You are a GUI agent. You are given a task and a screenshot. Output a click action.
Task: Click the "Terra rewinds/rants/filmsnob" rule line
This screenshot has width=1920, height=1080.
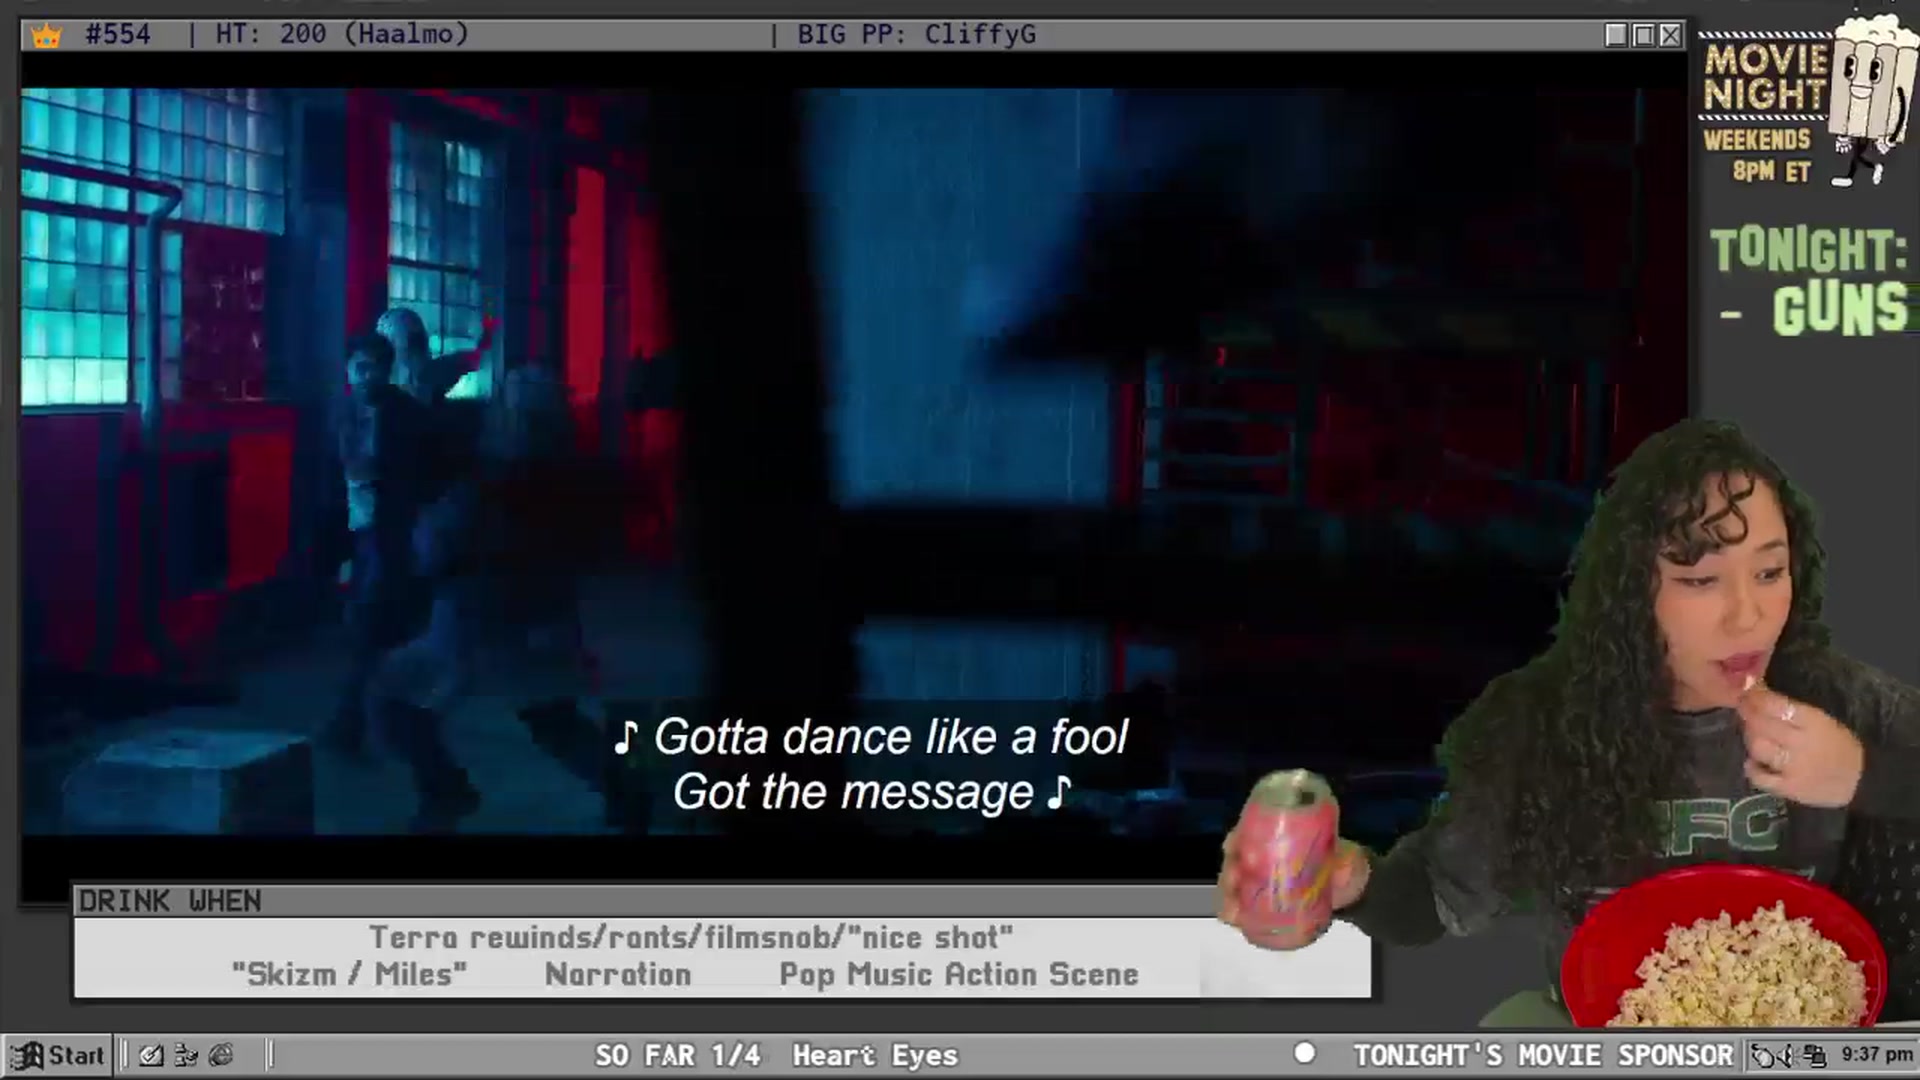(691, 937)
